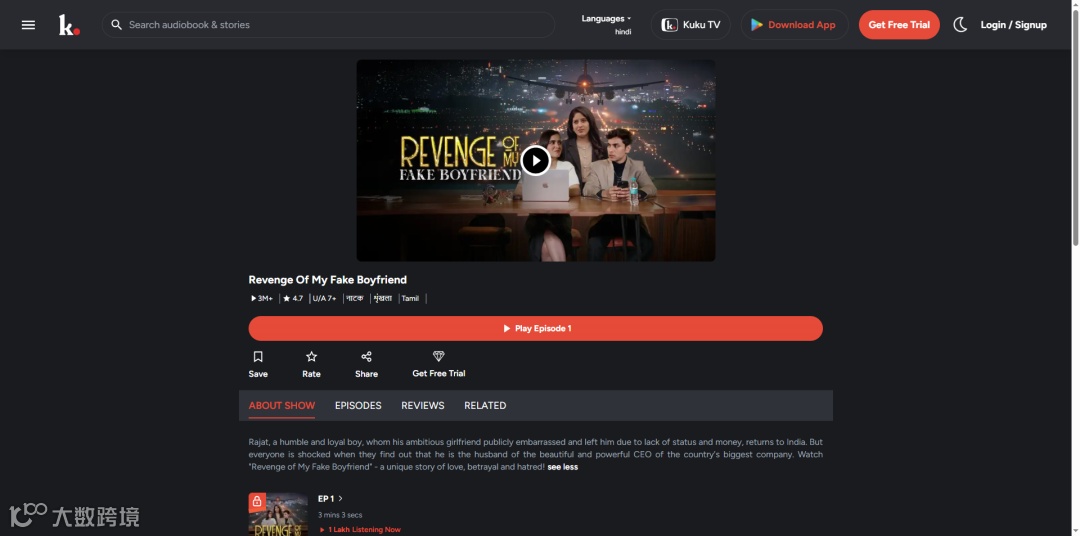This screenshot has width=1080, height=536.
Task: Open Login / Signup
Action: 1013,25
